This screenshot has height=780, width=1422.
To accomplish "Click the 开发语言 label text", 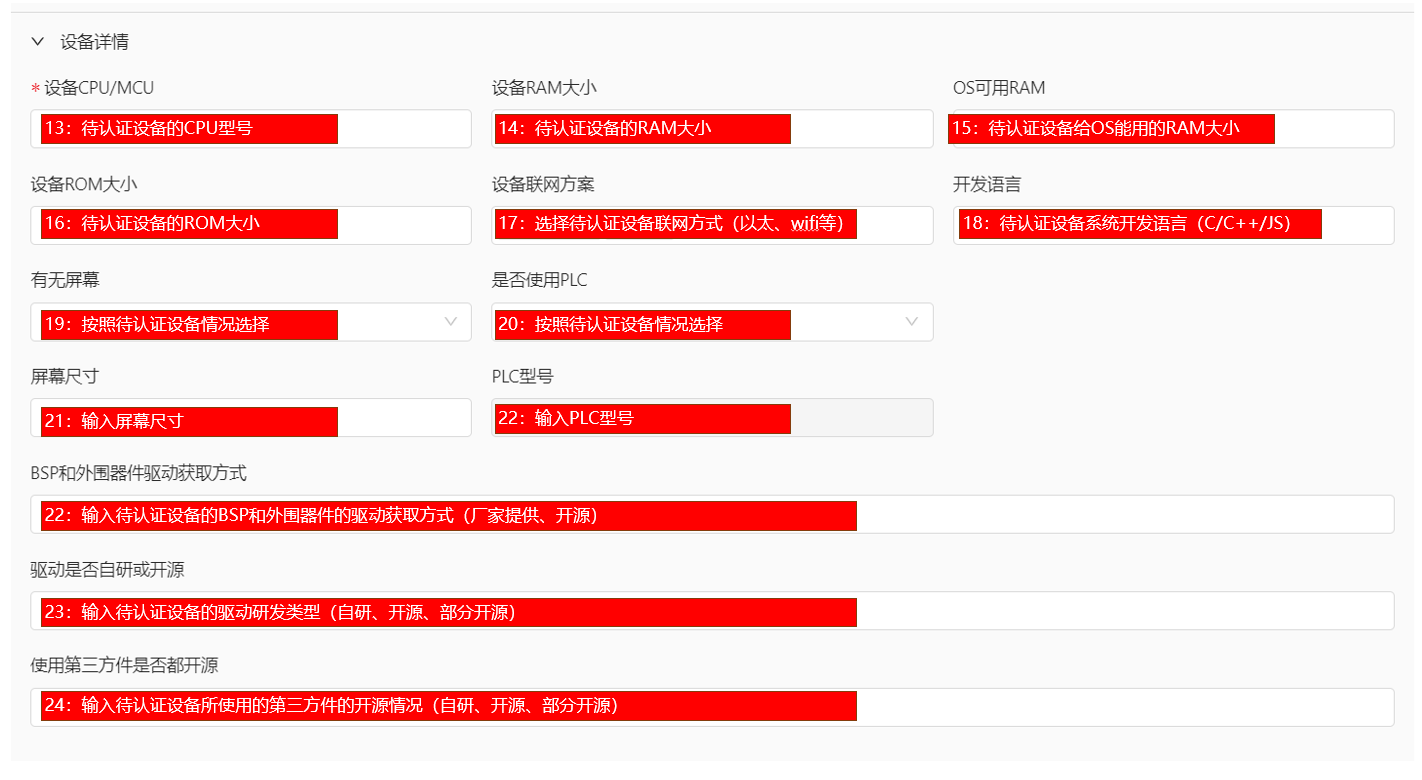I will click(986, 185).
